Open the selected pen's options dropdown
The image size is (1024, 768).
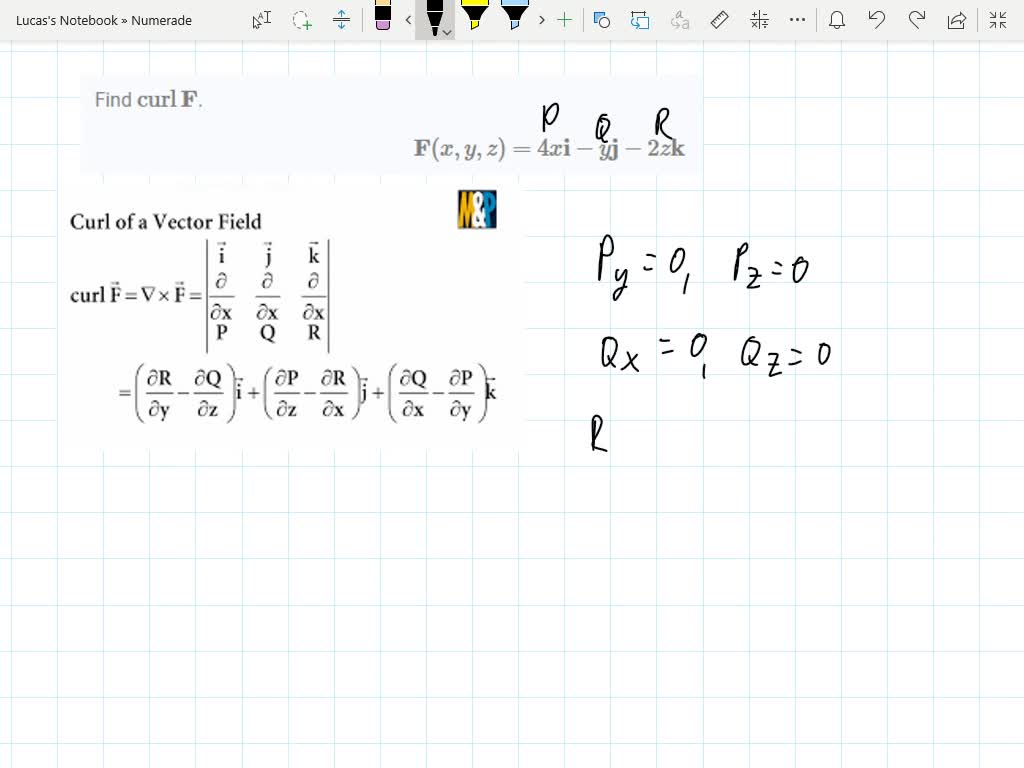coord(447,32)
